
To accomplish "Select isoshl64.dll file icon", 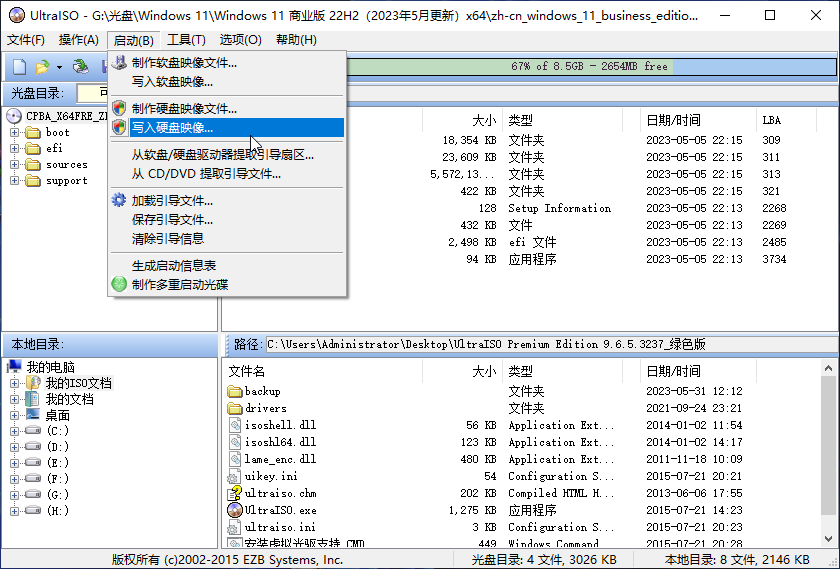I will pyautogui.click(x=235, y=443).
